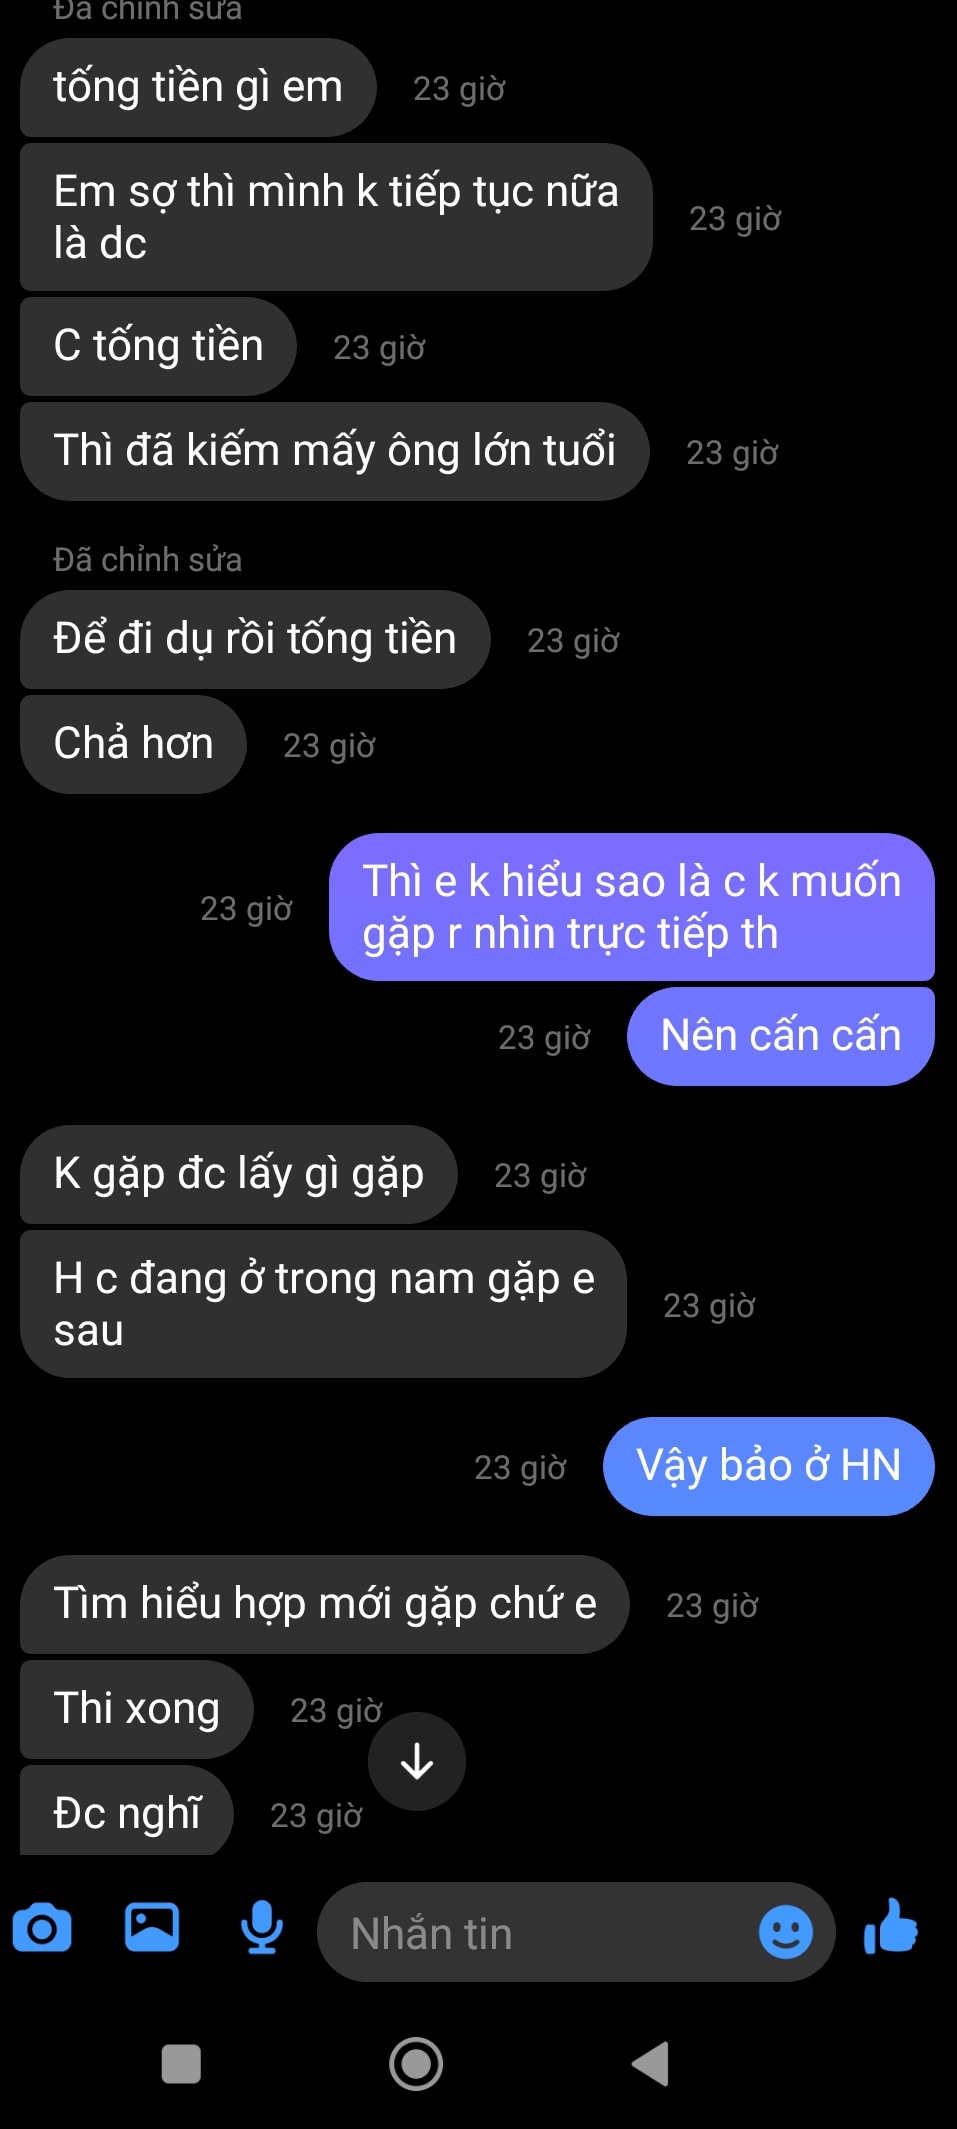Open the photo gallery picker icon

tap(152, 1927)
